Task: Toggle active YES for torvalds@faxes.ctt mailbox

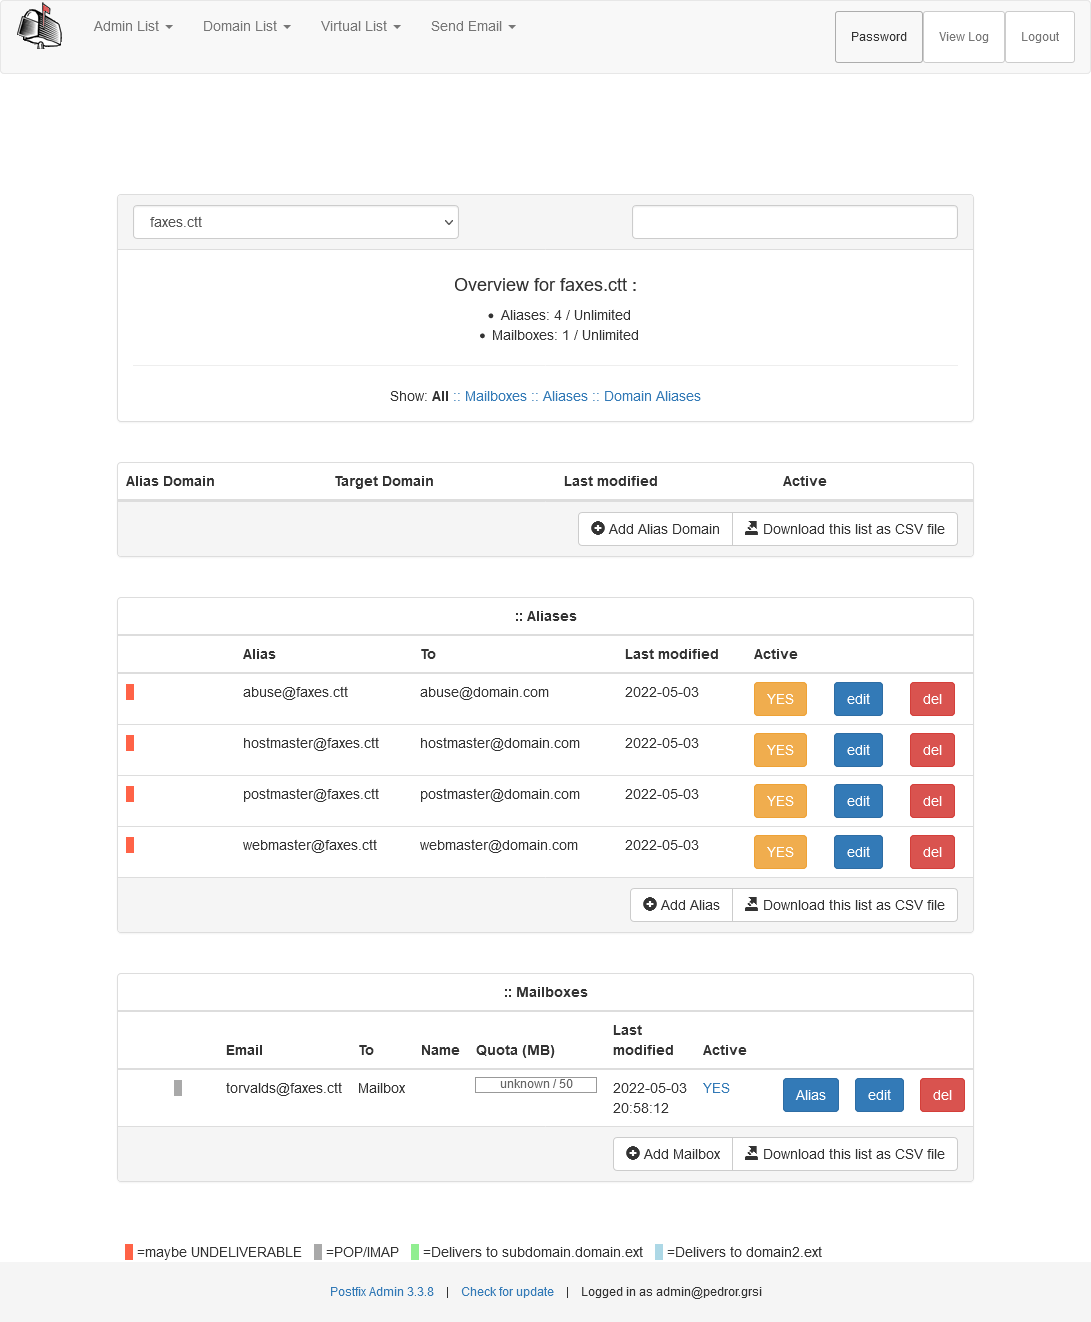Action: pos(716,1088)
